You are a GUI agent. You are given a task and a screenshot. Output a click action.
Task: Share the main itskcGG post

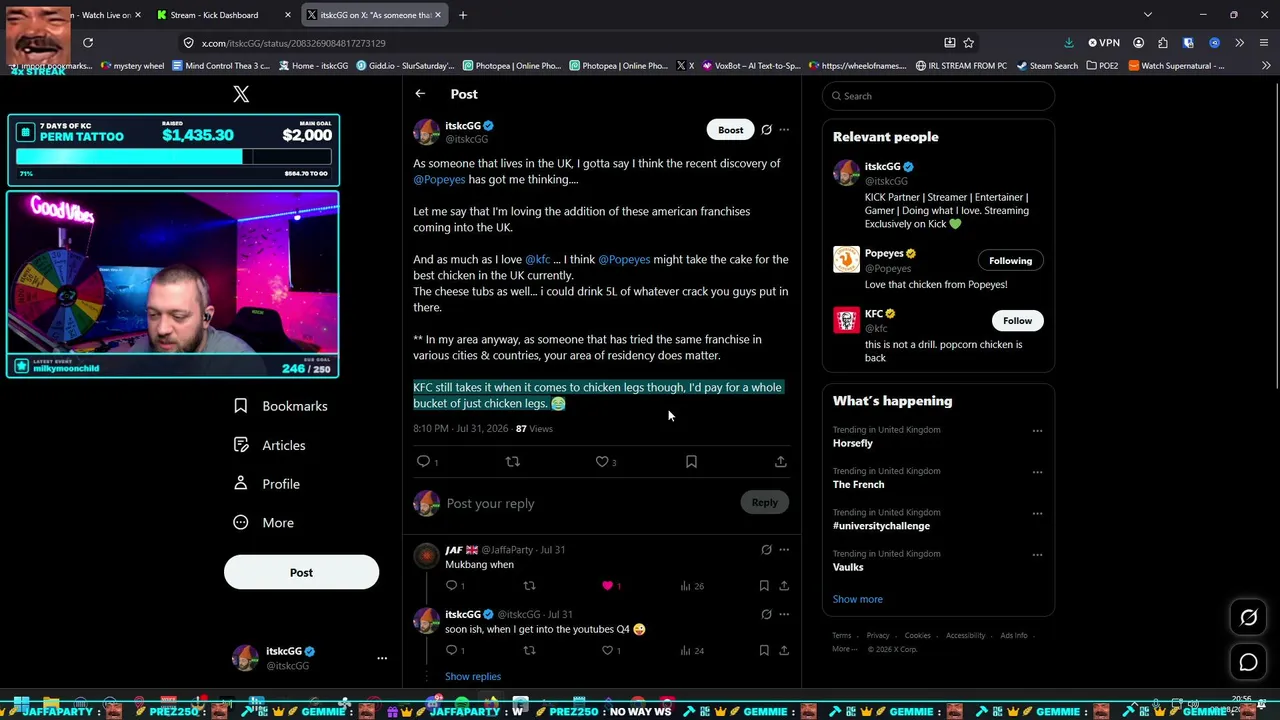click(x=780, y=461)
